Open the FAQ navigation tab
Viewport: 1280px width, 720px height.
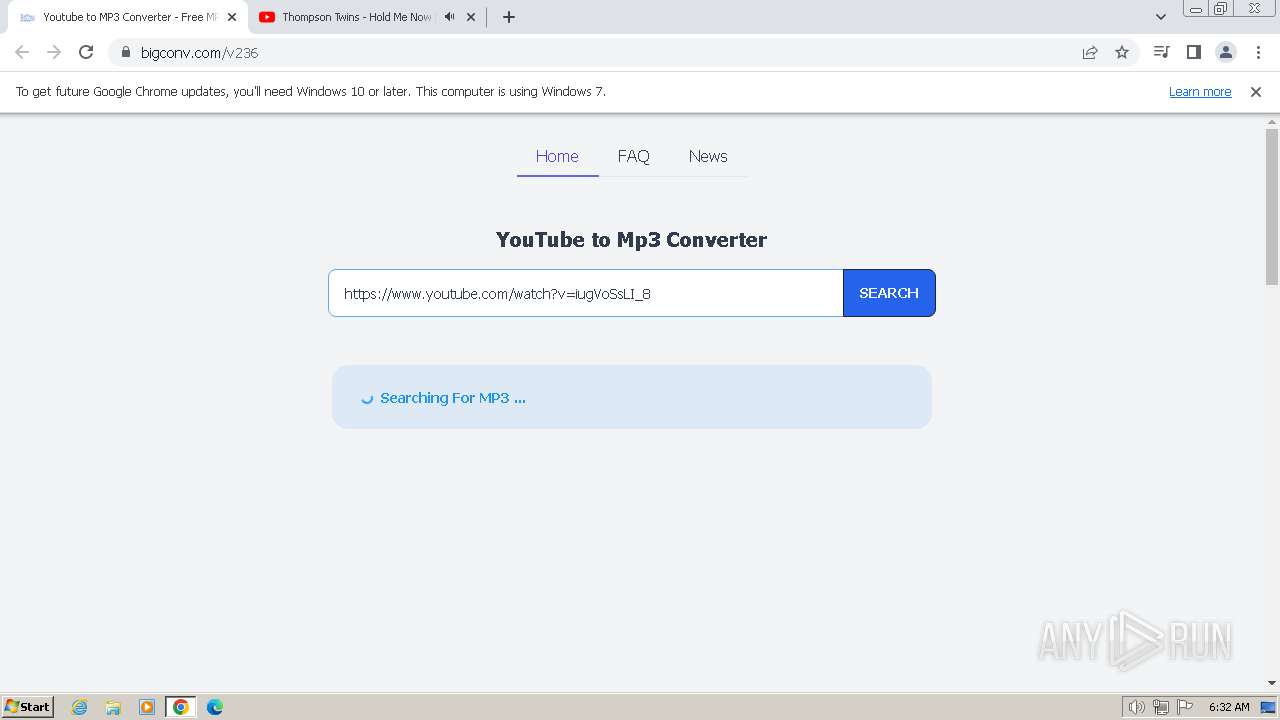633,156
